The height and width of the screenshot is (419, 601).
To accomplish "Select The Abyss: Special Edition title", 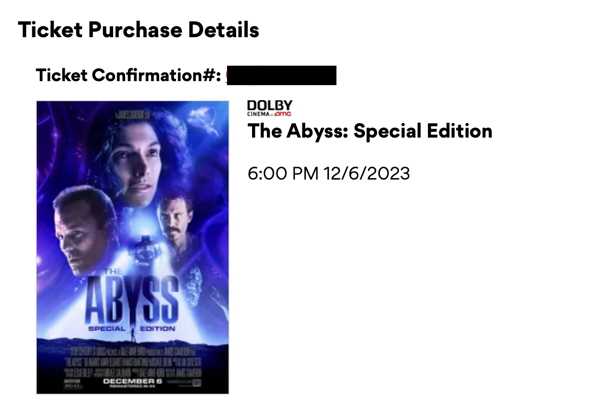I will 370,131.
